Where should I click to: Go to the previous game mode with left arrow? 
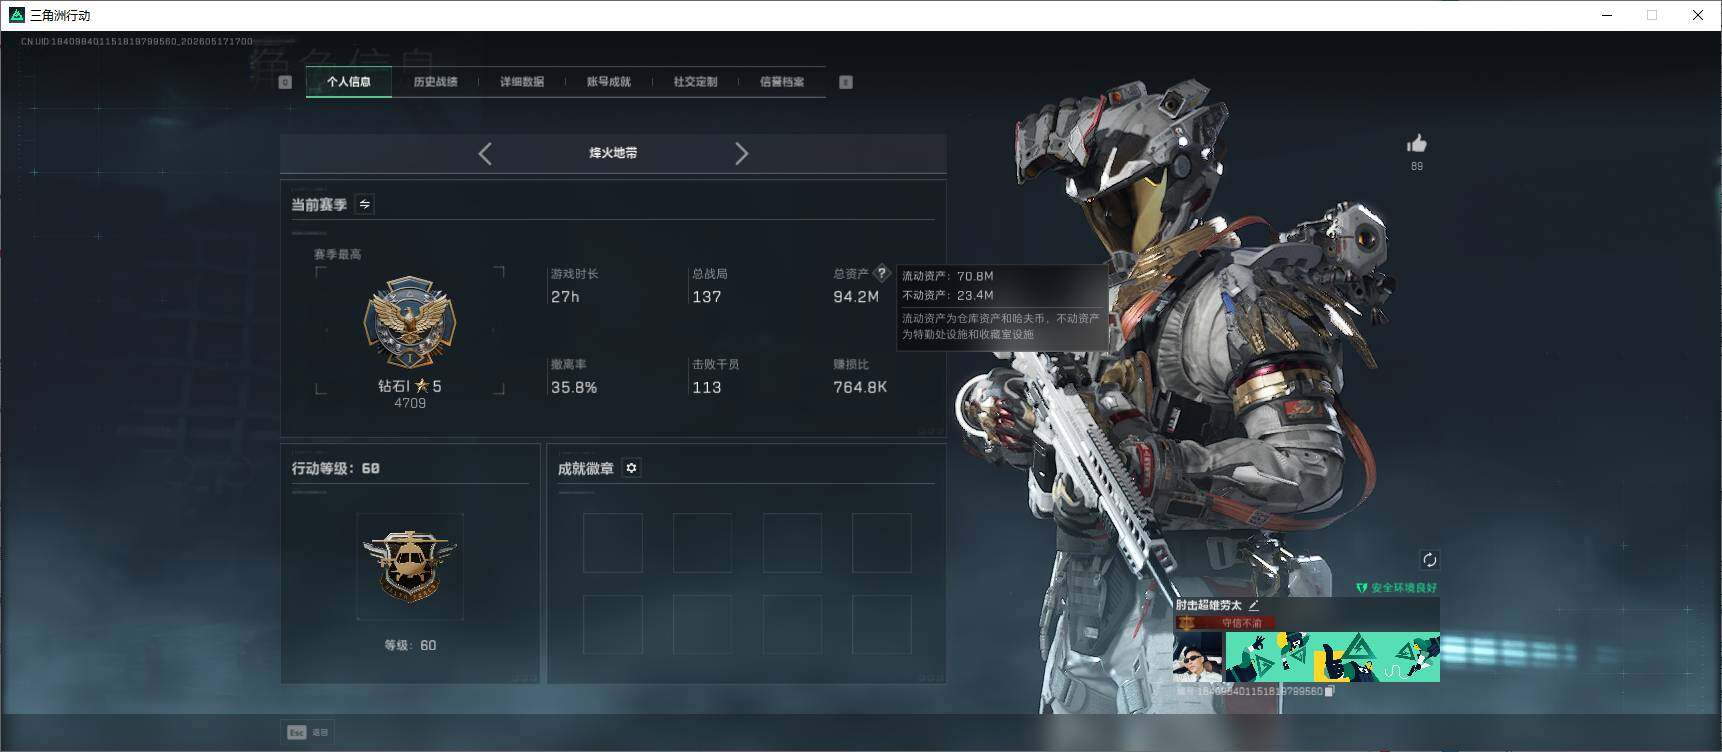(485, 153)
